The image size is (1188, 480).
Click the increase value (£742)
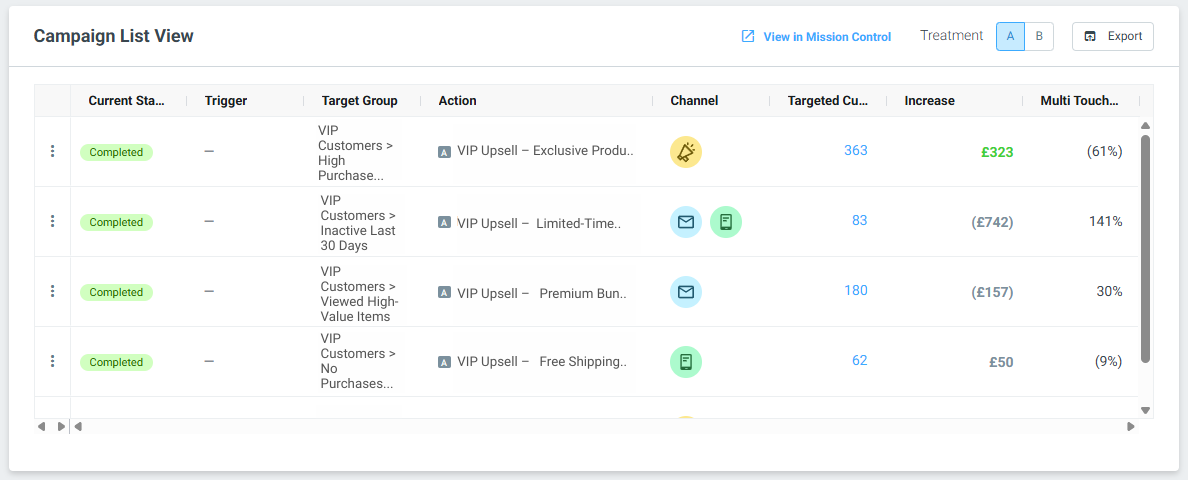point(993,222)
